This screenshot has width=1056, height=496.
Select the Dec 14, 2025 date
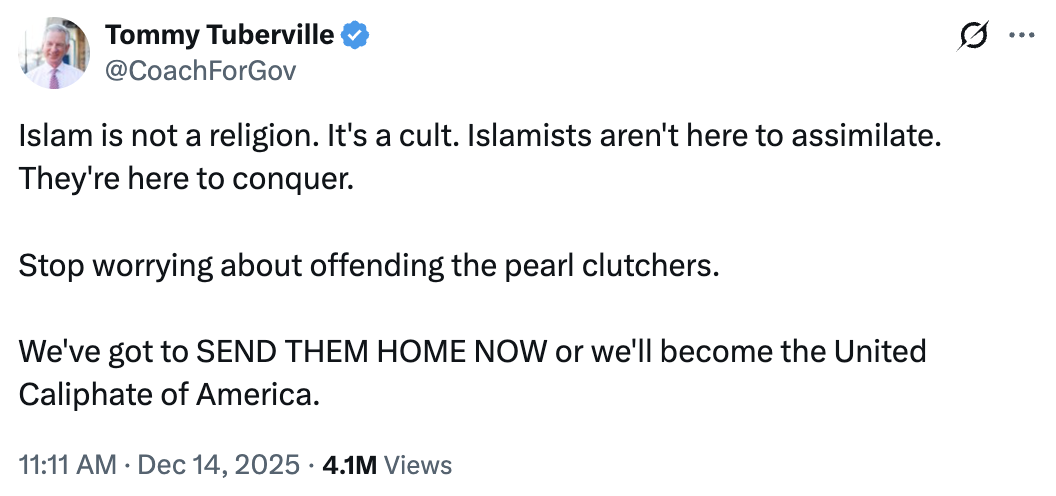click(217, 465)
